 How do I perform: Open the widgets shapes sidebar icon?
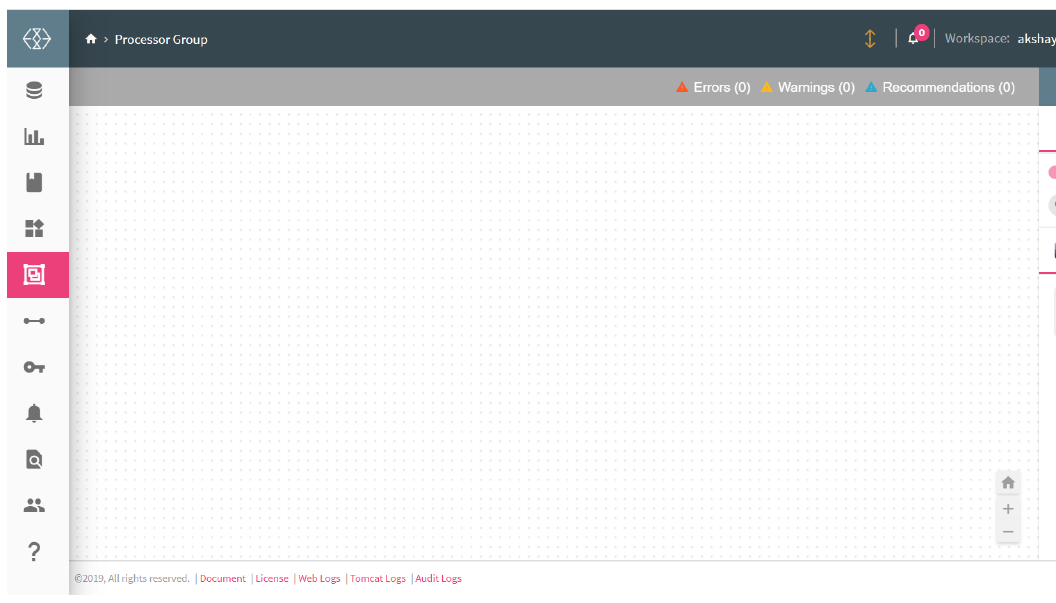click(x=34, y=228)
